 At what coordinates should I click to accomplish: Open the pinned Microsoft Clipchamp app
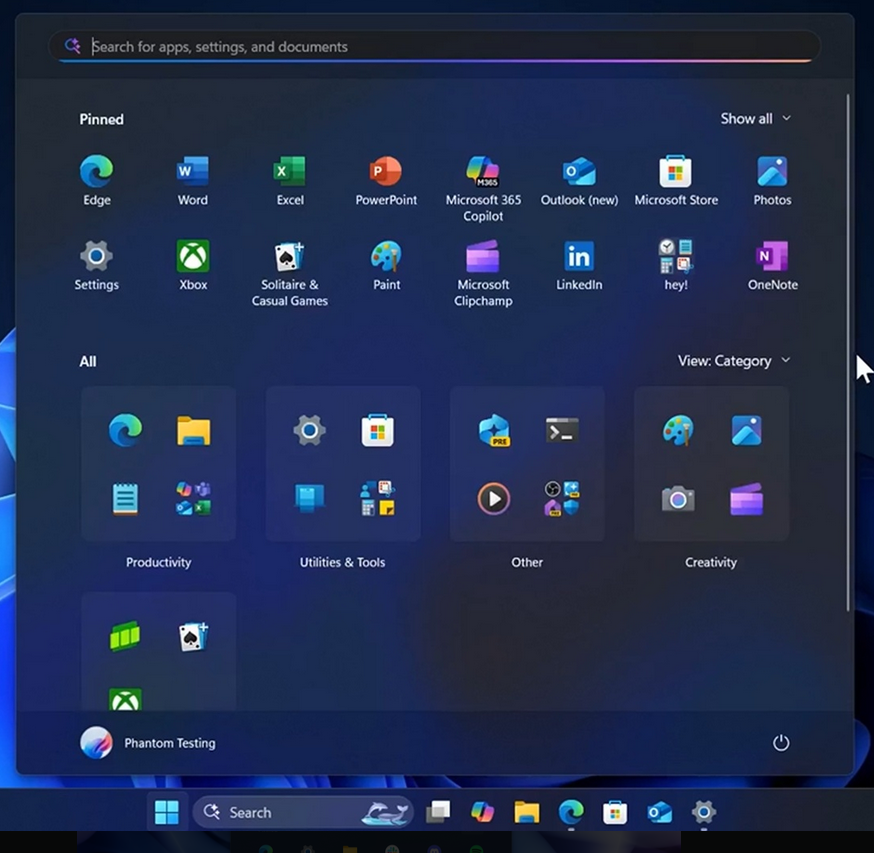[x=483, y=273]
